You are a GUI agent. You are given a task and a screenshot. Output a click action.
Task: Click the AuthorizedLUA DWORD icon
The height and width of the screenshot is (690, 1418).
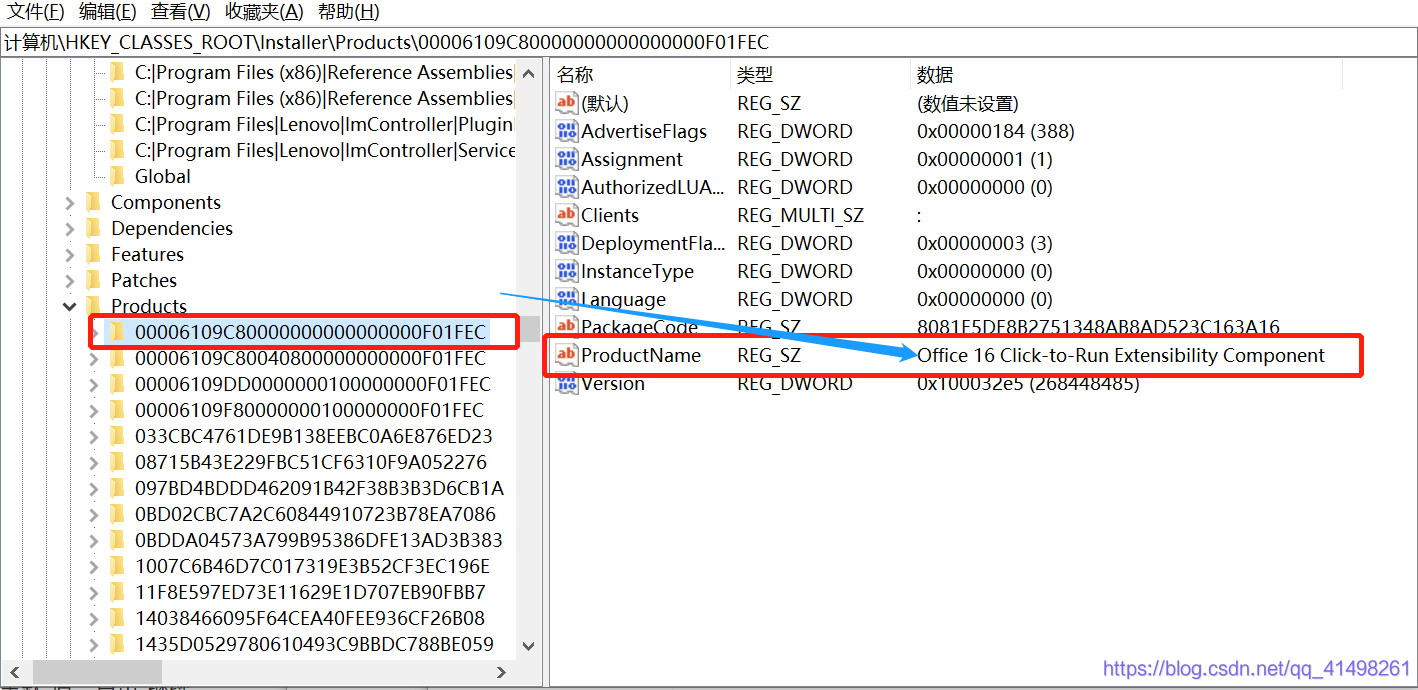coord(567,187)
